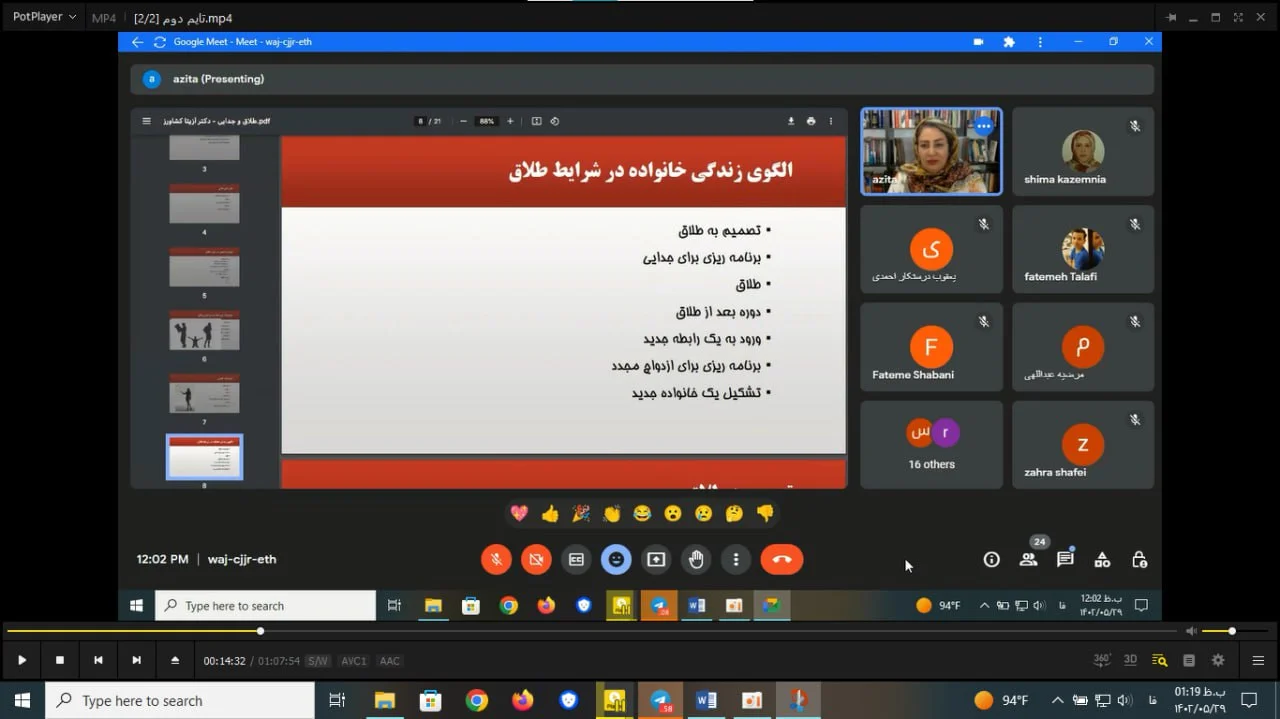Toggle 360 degree video mode
This screenshot has width=1280, height=719.
(1102, 660)
